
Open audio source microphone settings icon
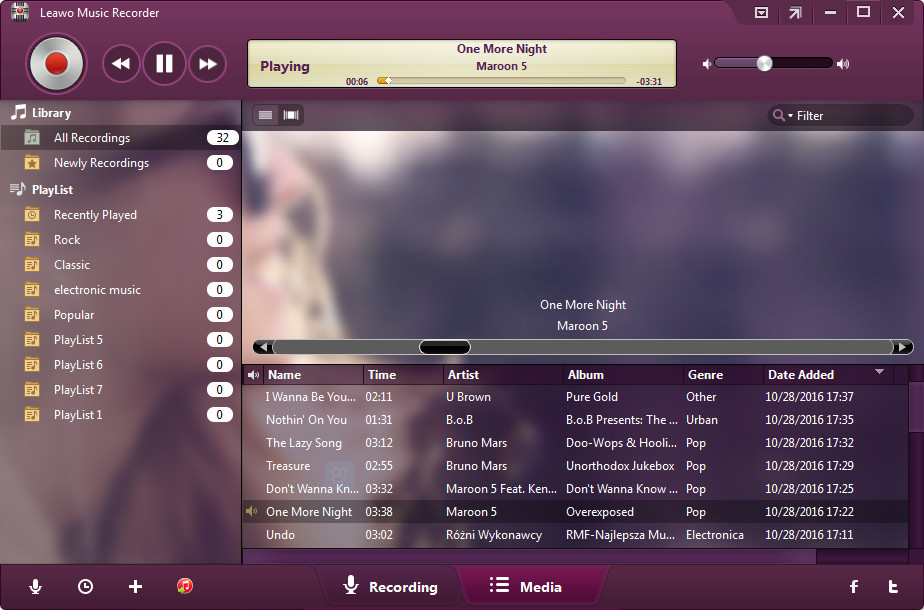(35, 586)
